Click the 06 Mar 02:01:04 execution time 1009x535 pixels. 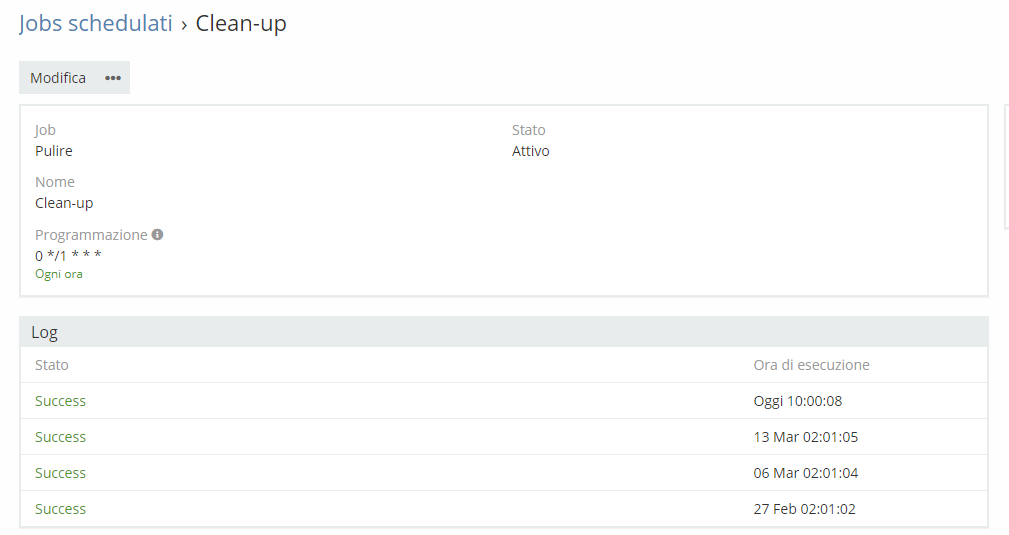[x=804, y=473]
